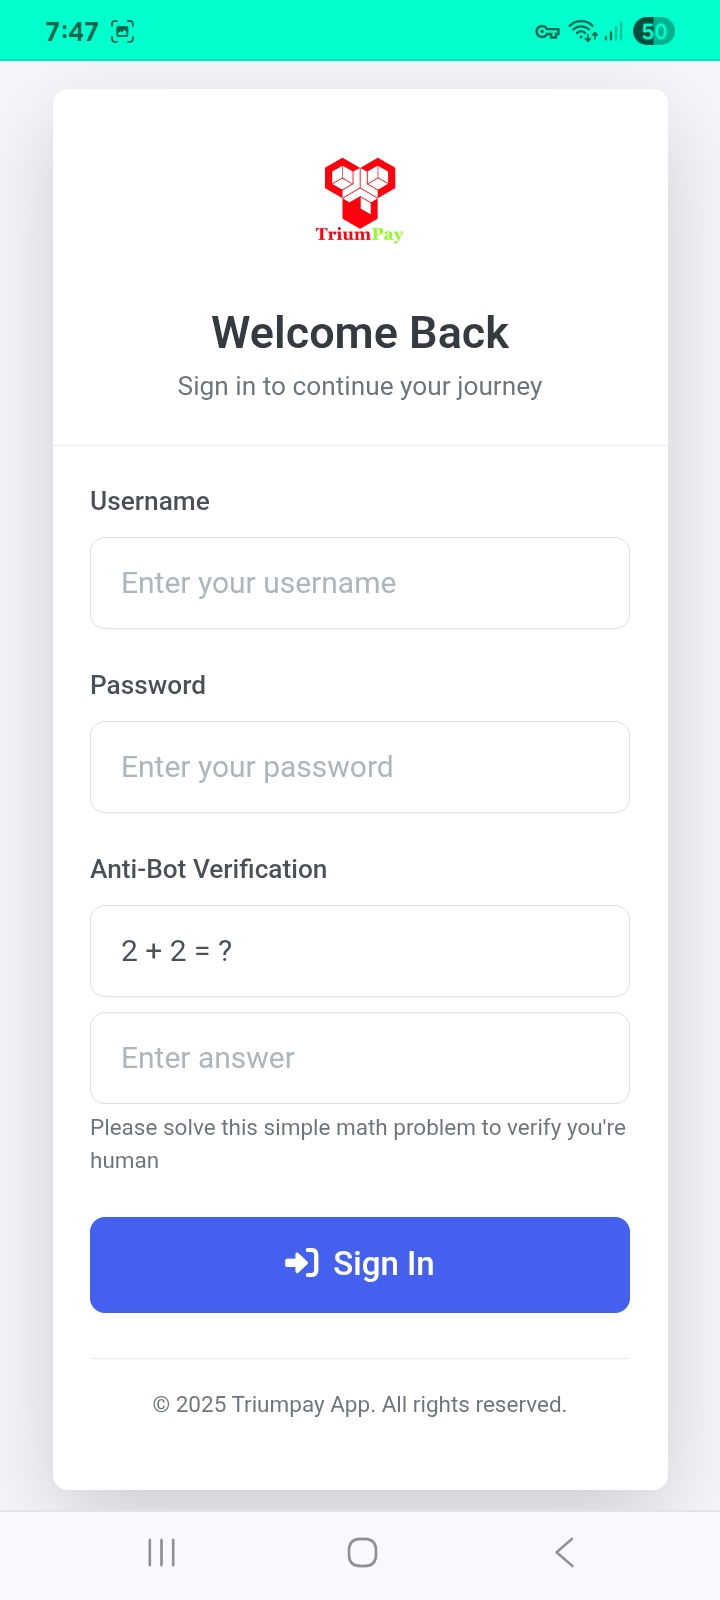This screenshot has width=720, height=1600.
Task: Tap the Password field label
Action: pyautogui.click(x=148, y=685)
